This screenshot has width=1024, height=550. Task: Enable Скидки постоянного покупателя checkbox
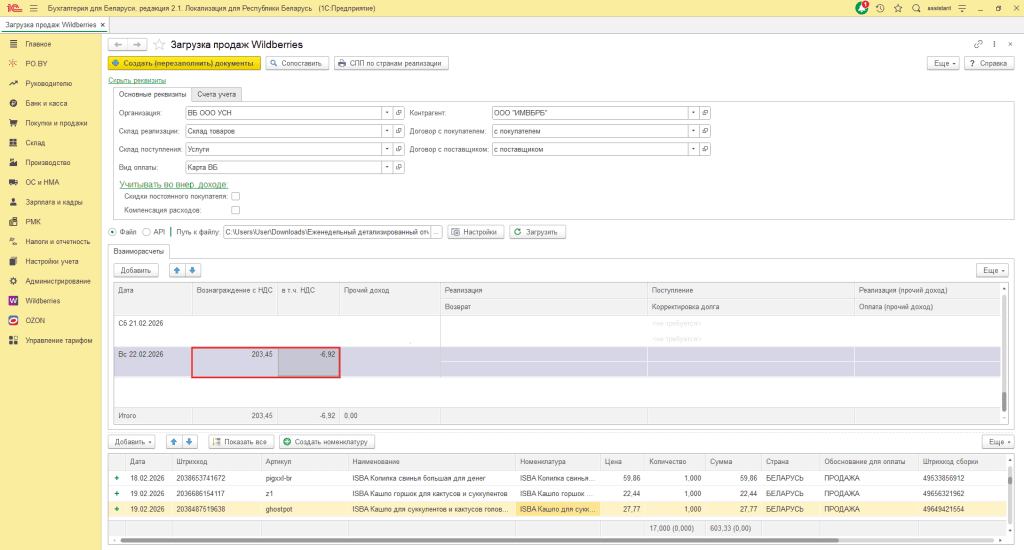coord(235,197)
